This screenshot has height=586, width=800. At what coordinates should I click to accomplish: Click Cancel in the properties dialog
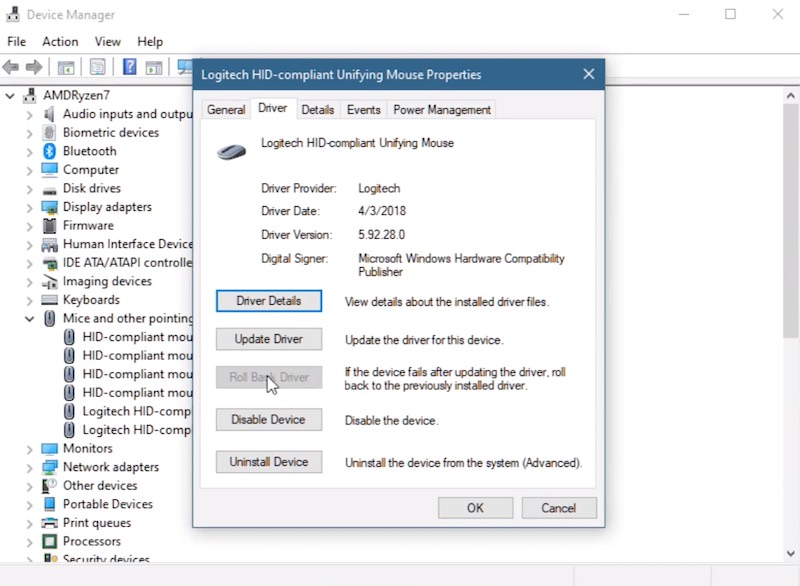click(x=559, y=508)
